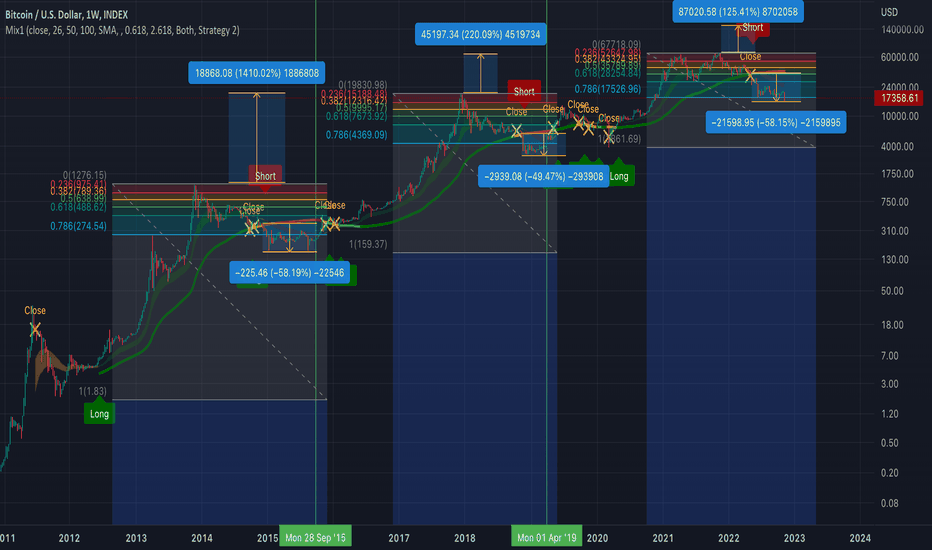Click the Short signal below the 18868.08 label

265,177
